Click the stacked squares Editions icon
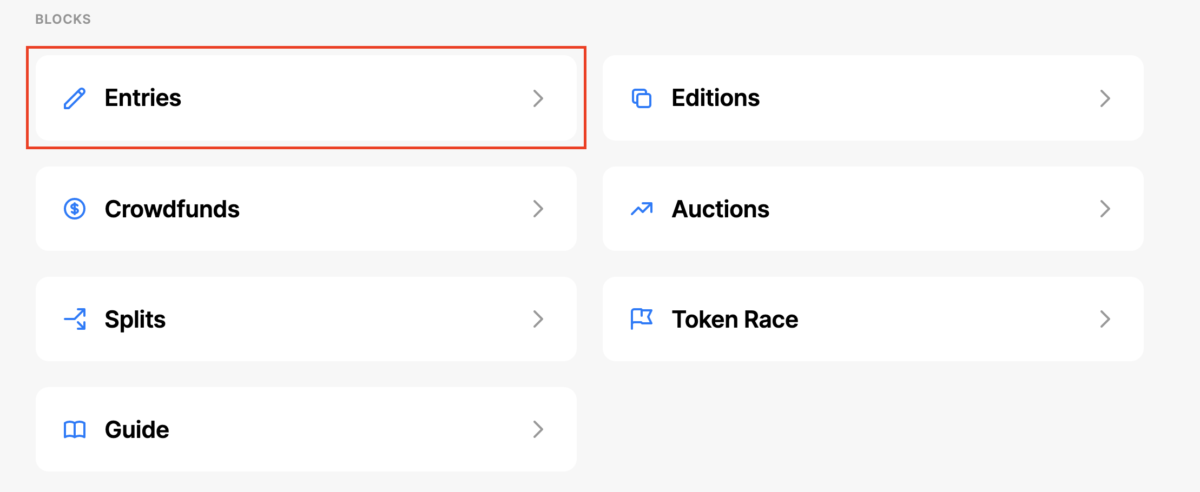Screen dimensions: 1200x492 (642, 98)
